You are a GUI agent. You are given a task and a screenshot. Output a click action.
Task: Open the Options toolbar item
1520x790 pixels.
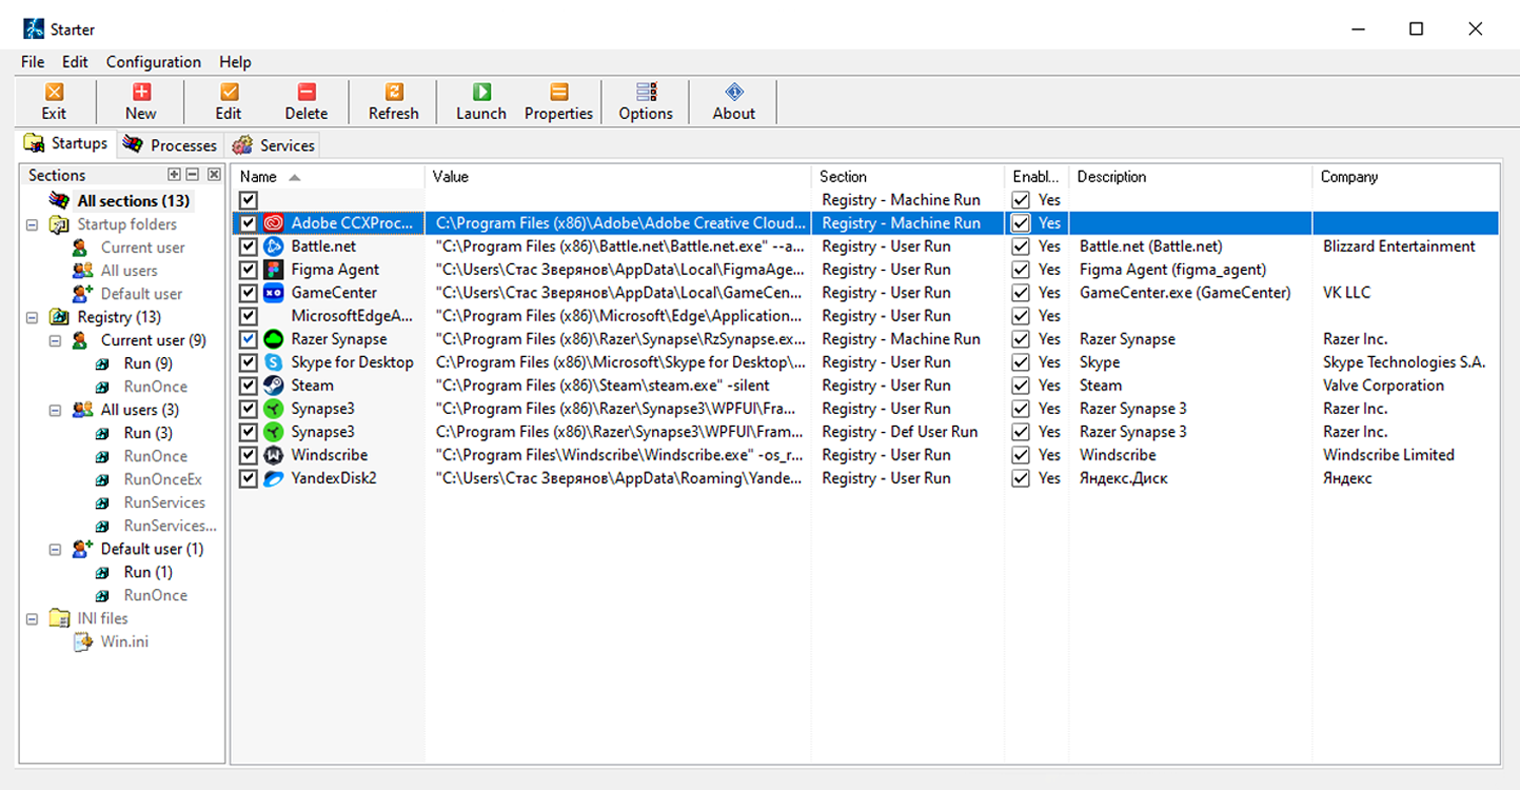(x=646, y=101)
